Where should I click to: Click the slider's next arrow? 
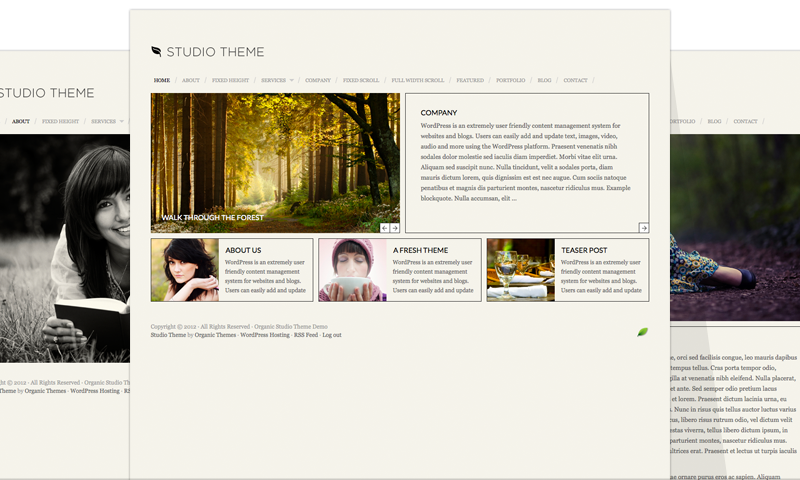click(395, 228)
